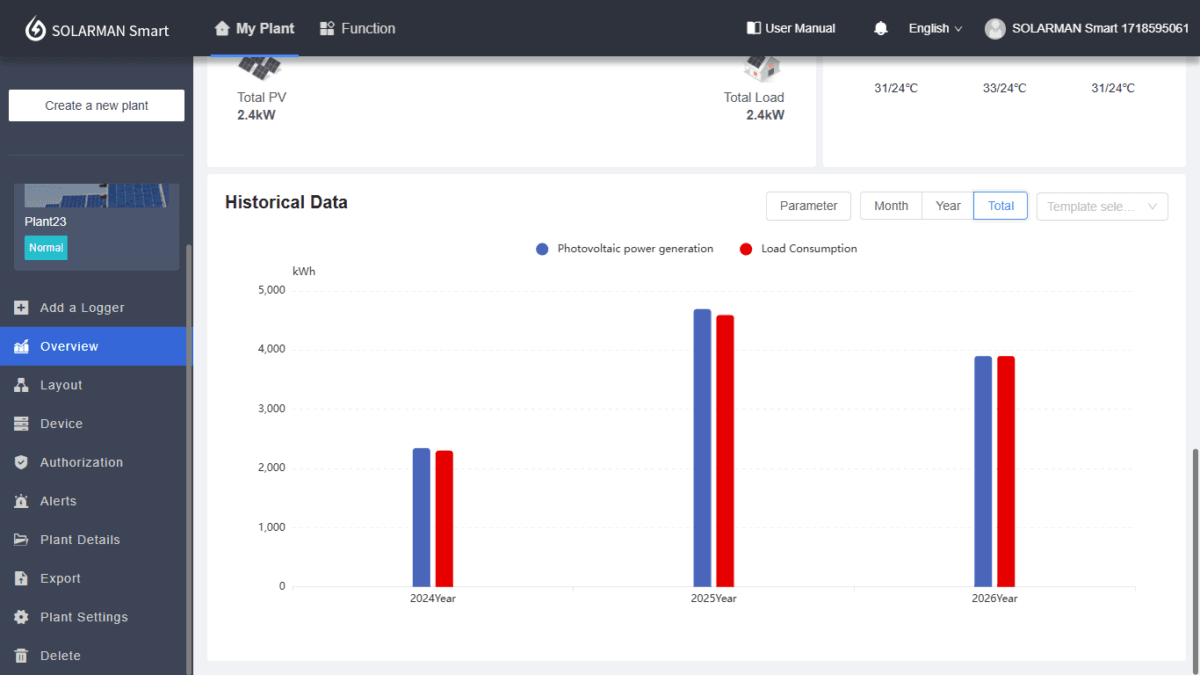The width and height of the screenshot is (1200, 675).
Task: Click the Alerts siren icon
Action: click(x=21, y=501)
